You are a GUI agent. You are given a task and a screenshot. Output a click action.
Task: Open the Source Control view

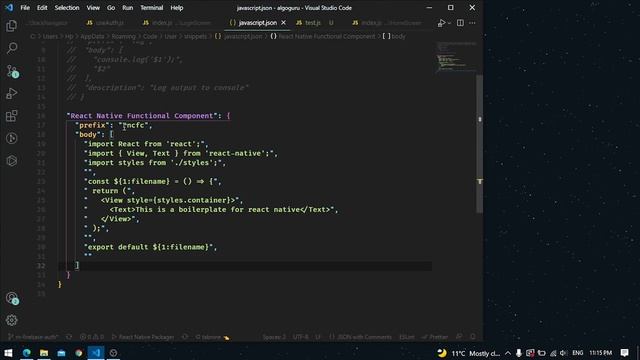pyautogui.click(x=12, y=71)
